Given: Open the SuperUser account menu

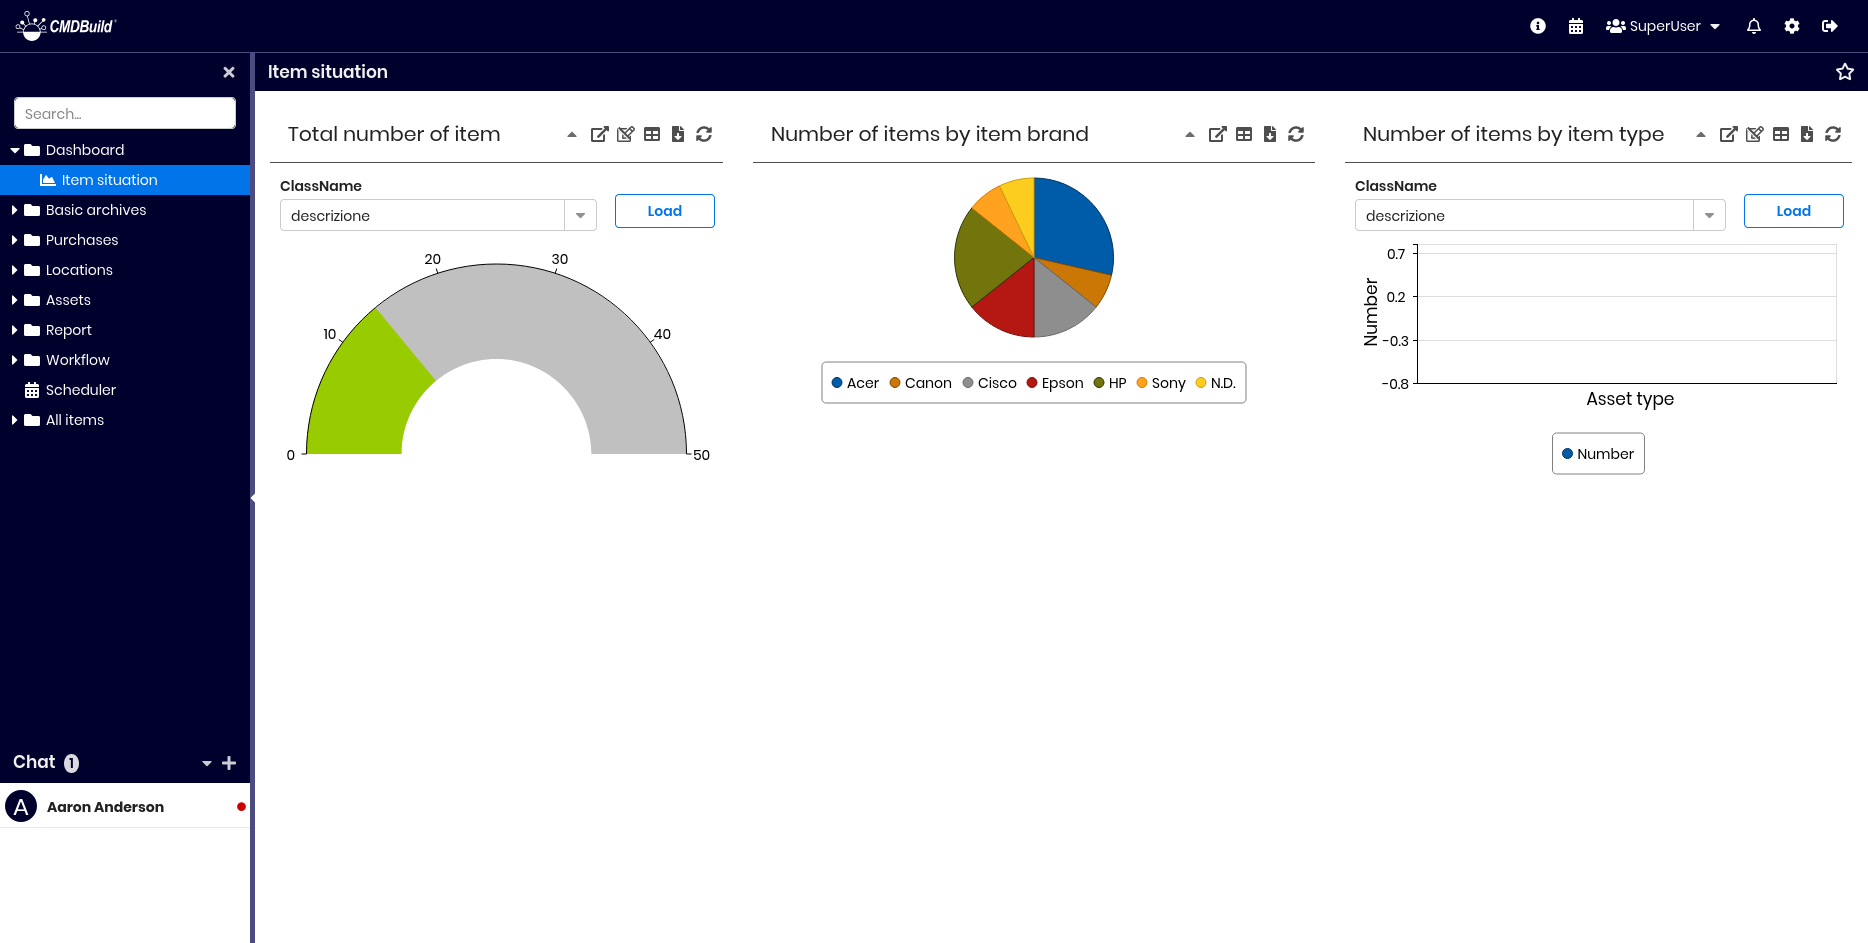Looking at the screenshot, I should [1663, 26].
